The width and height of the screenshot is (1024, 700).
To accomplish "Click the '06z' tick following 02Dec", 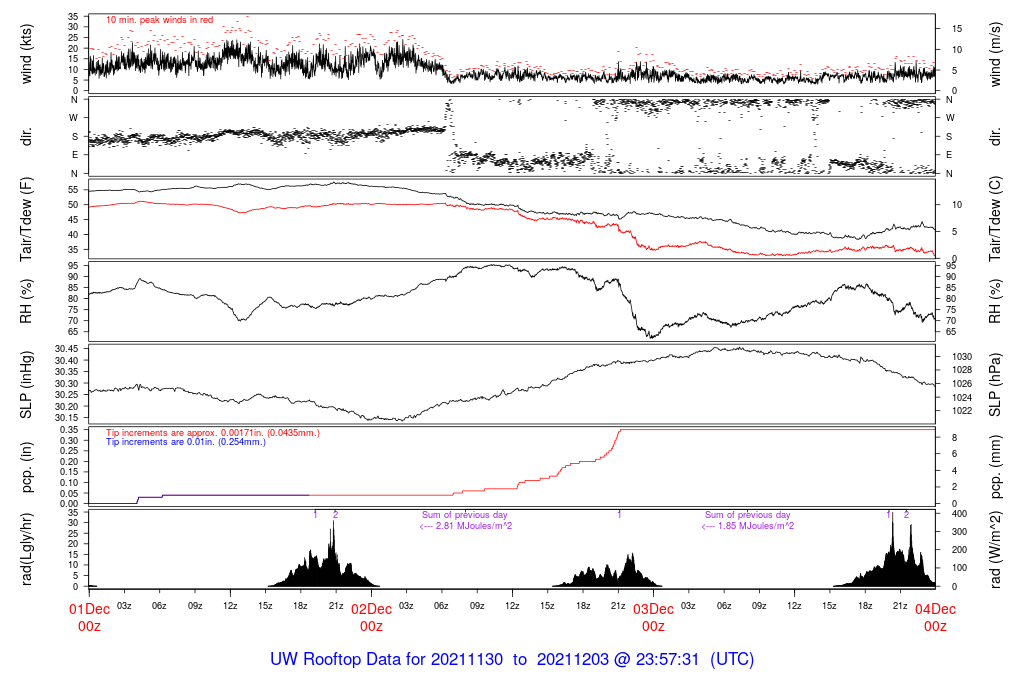I will click(x=441, y=606).
